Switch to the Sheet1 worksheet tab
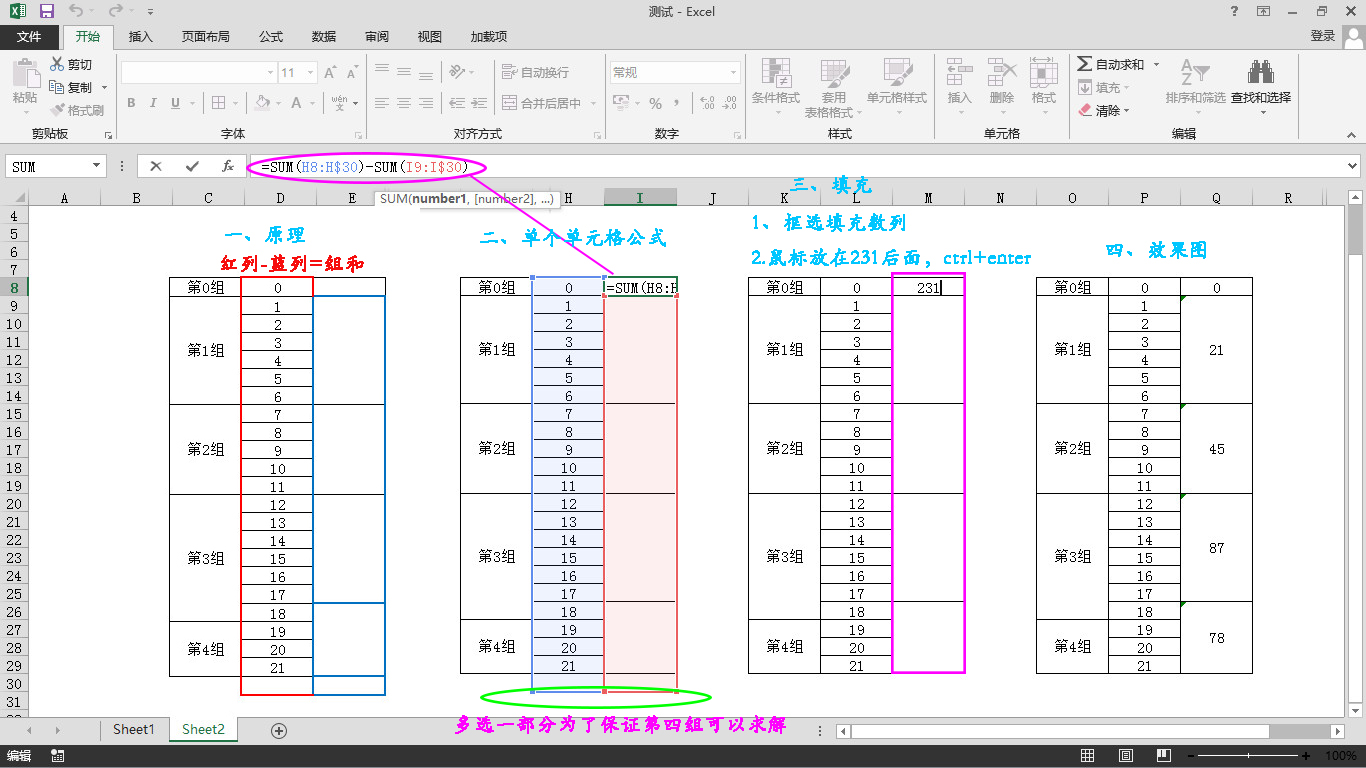This screenshot has width=1366, height=768. point(134,730)
